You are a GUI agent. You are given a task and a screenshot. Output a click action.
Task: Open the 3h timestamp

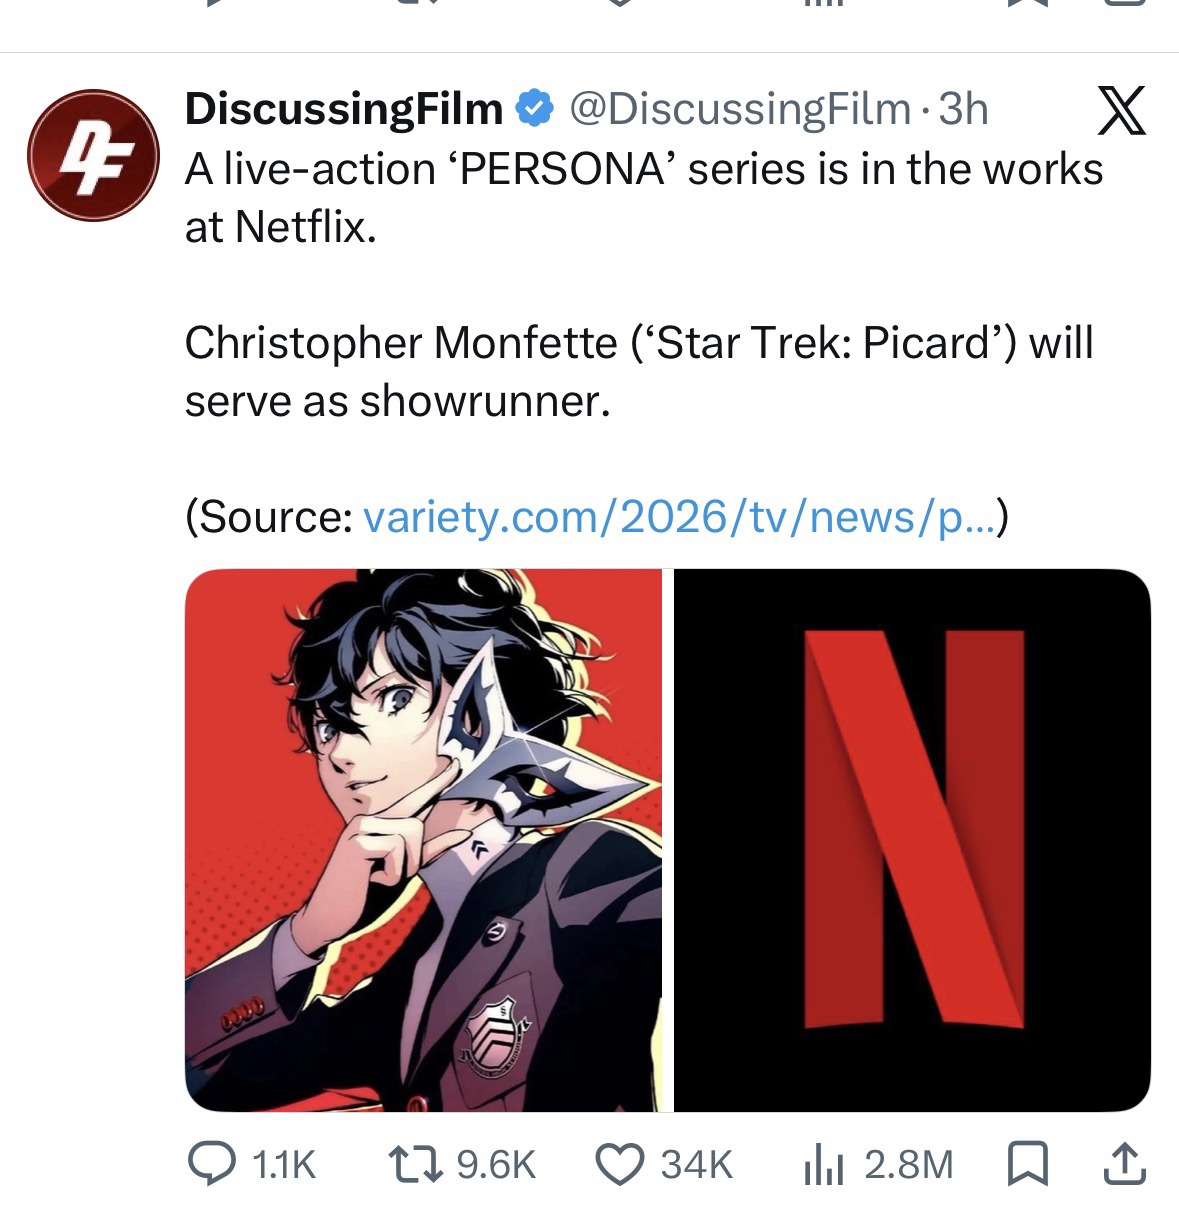(x=964, y=109)
